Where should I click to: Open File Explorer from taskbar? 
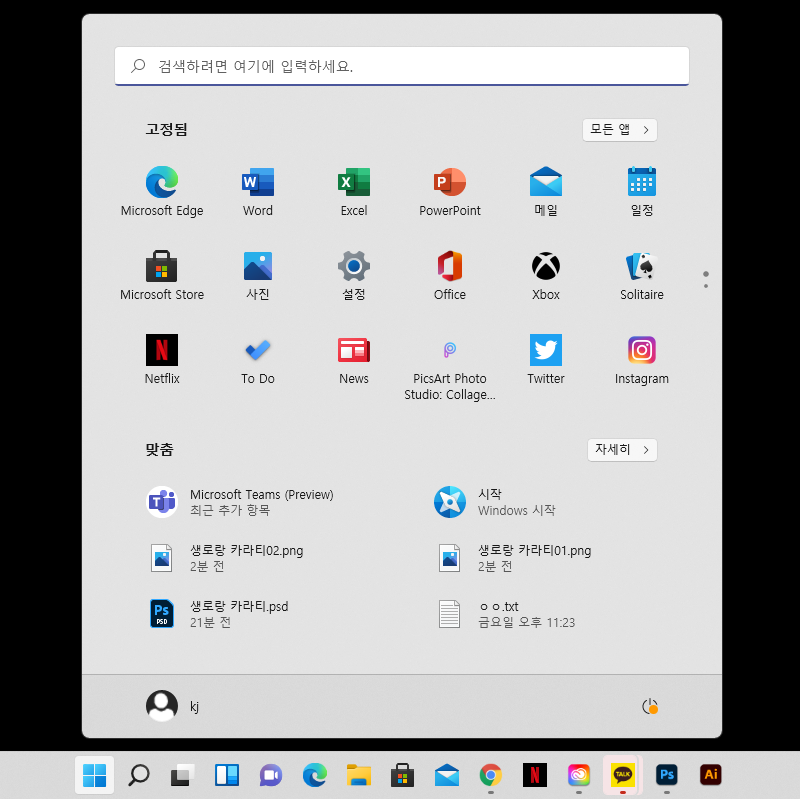359,775
